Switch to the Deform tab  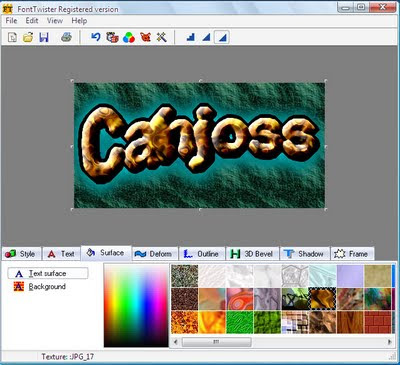(x=155, y=254)
